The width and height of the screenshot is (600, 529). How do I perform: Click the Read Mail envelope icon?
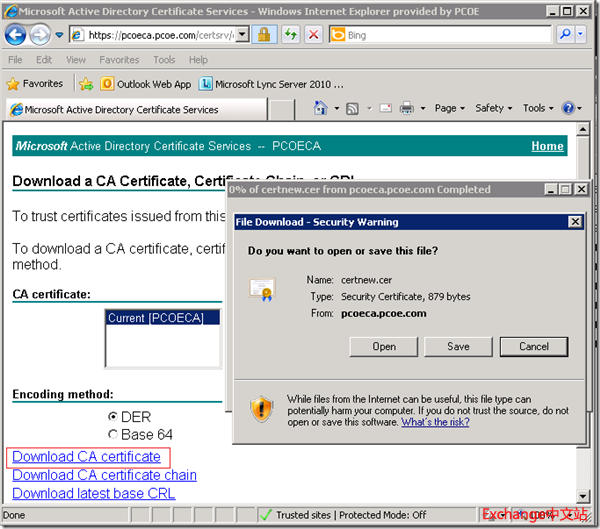[x=385, y=108]
